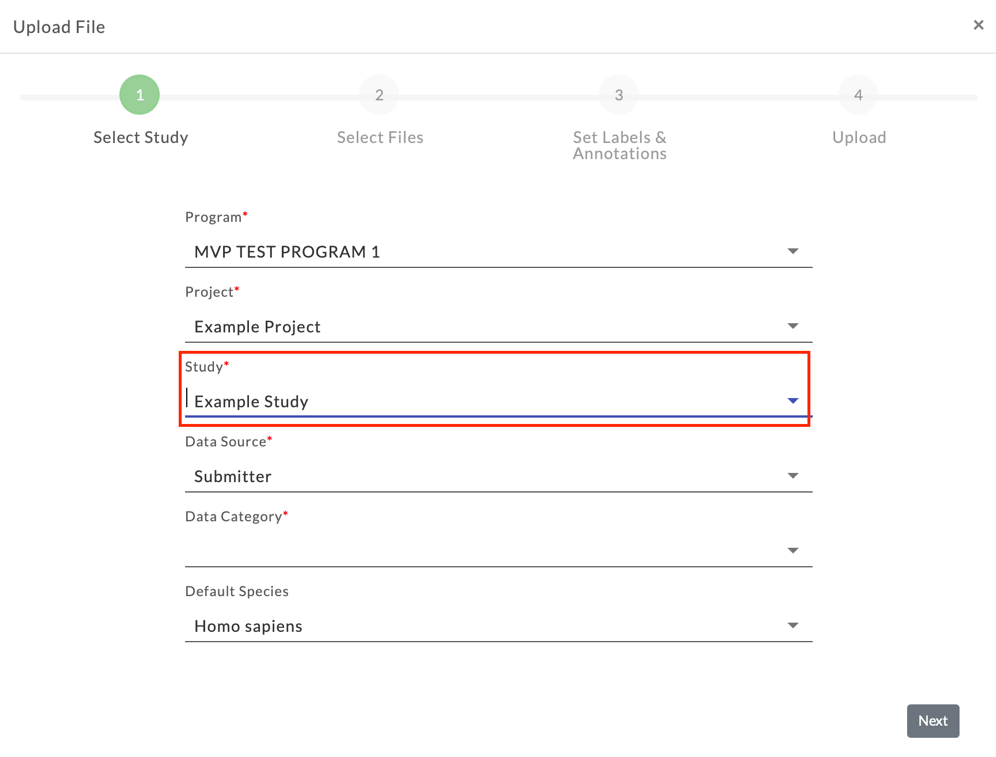Select the Homo sapiens species field
Viewport: 996px width, 757px height.
248,627
